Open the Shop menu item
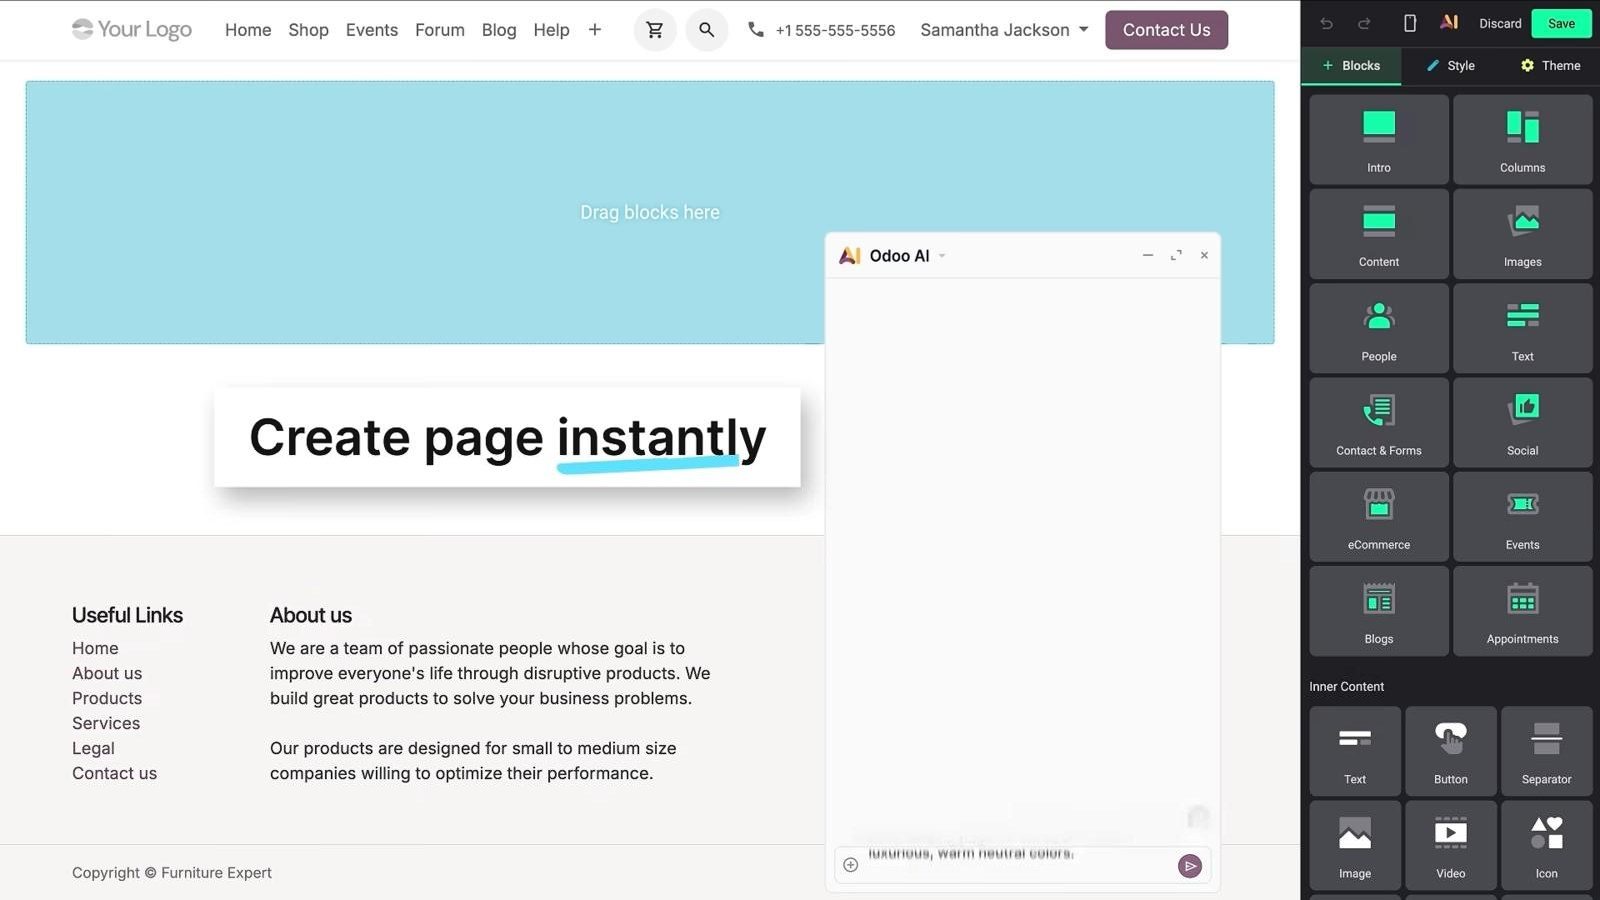This screenshot has width=1600, height=900. click(x=308, y=30)
